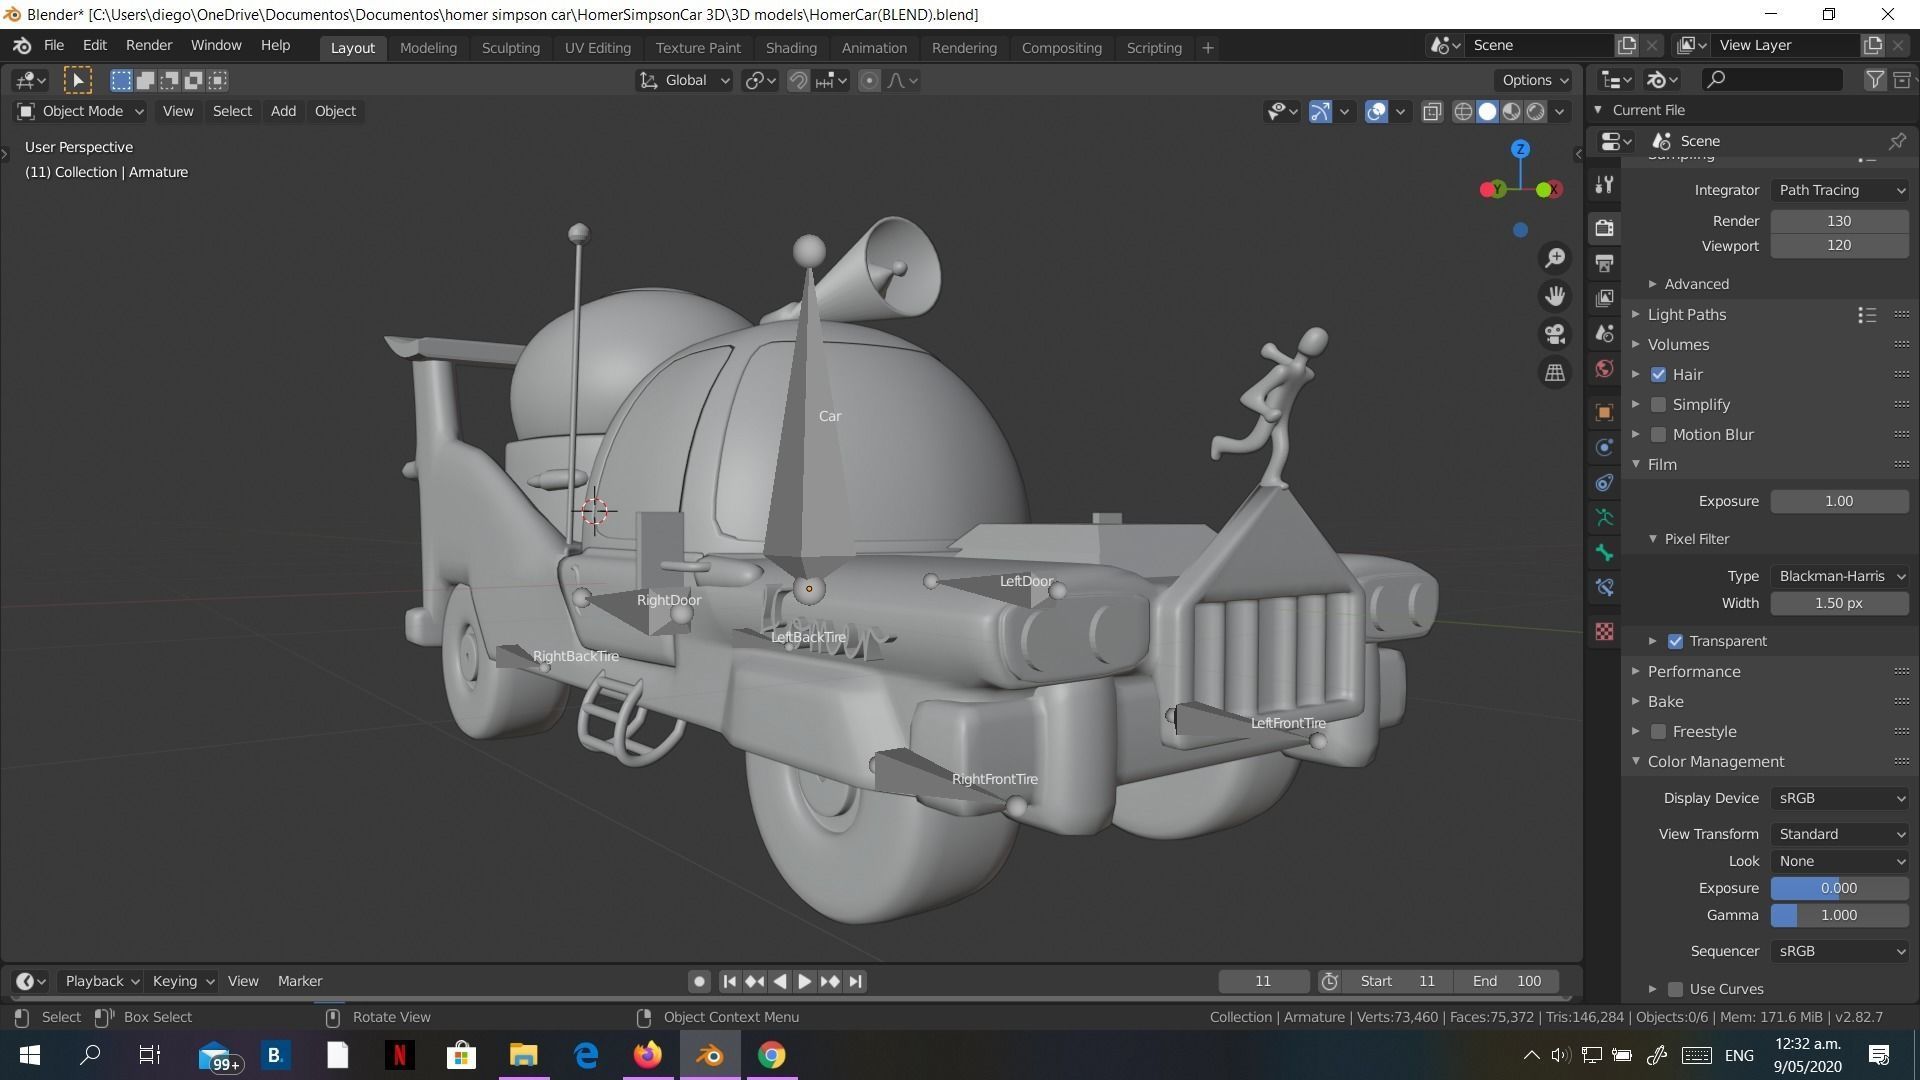This screenshot has height=1080, width=1920.
Task: Open the Bone Constraints properties tab
Action: (x=1604, y=587)
